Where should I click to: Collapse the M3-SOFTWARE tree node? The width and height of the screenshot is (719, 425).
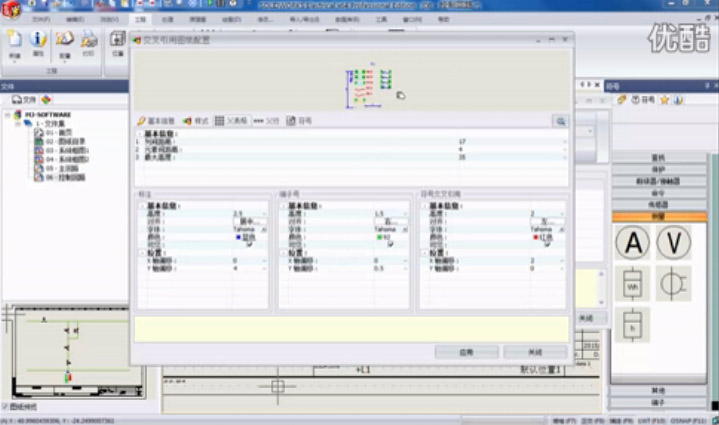click(7, 115)
